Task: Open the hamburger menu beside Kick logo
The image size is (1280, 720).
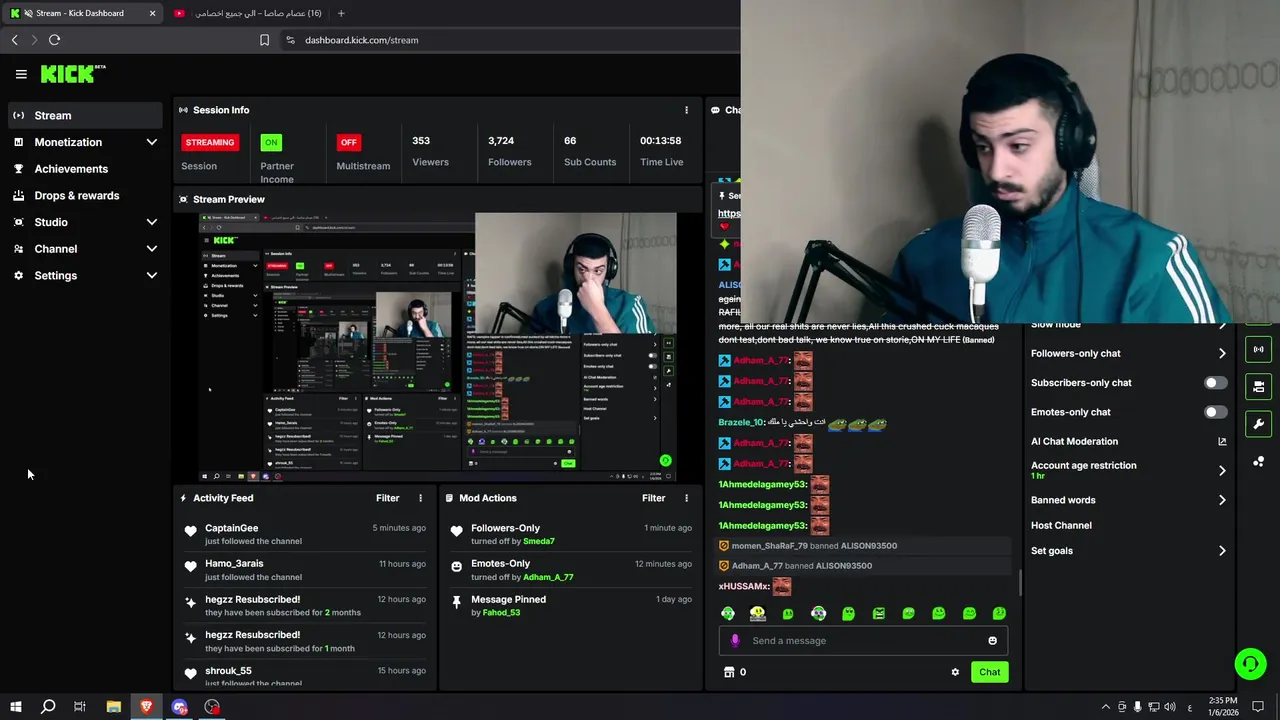Action: (21, 74)
